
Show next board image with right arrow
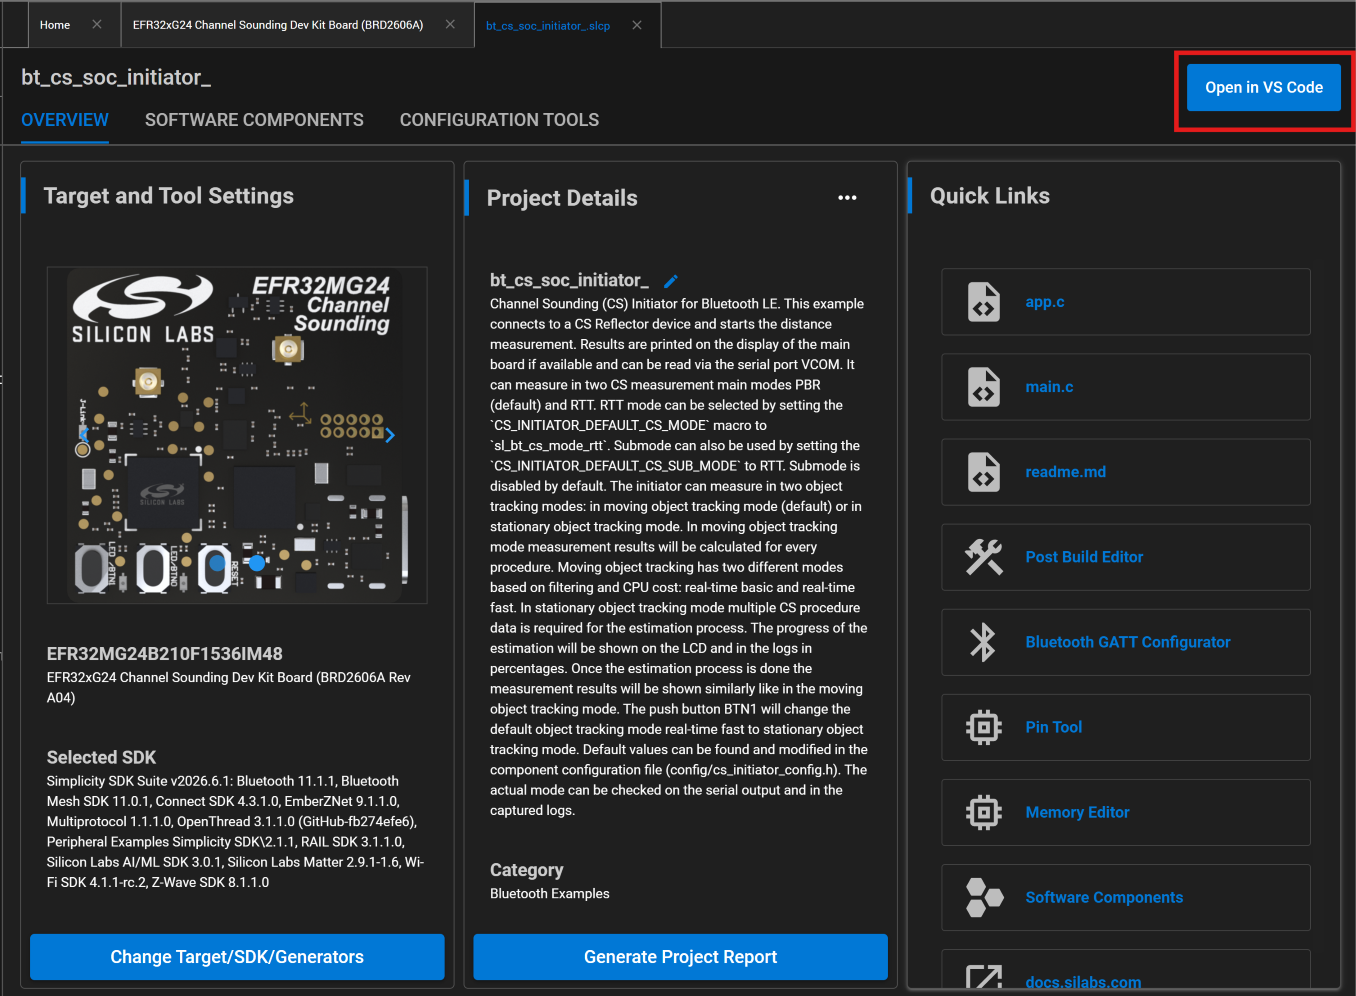coord(390,435)
